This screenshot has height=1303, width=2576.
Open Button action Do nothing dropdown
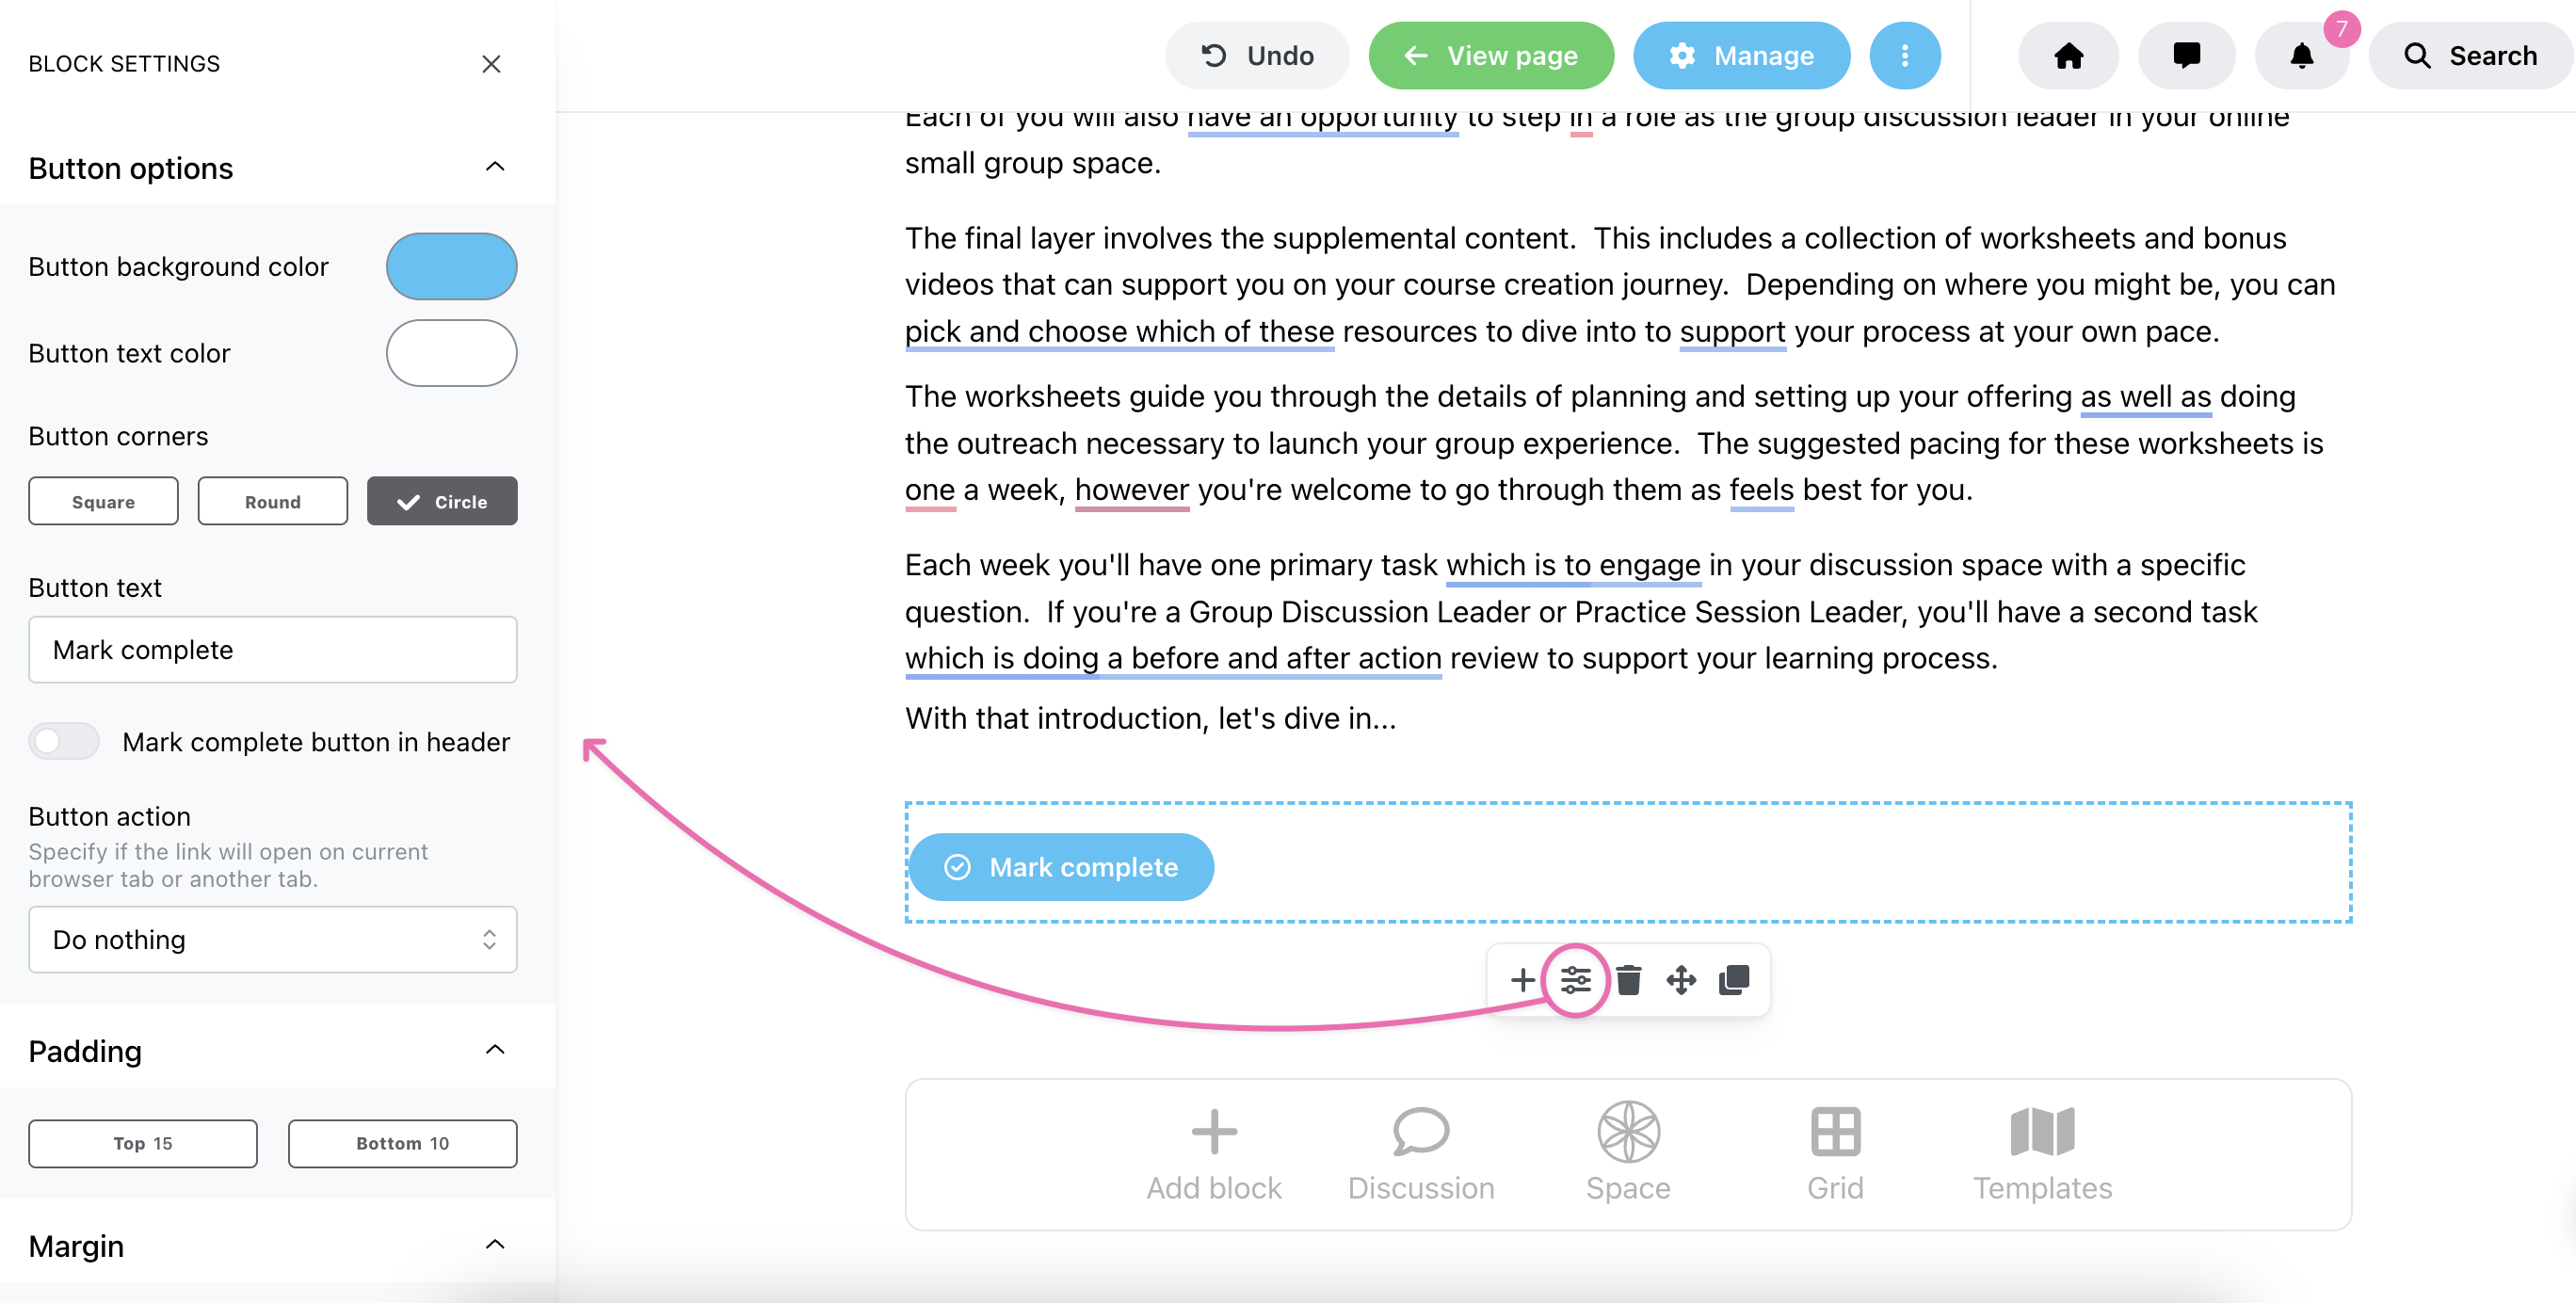click(272, 940)
